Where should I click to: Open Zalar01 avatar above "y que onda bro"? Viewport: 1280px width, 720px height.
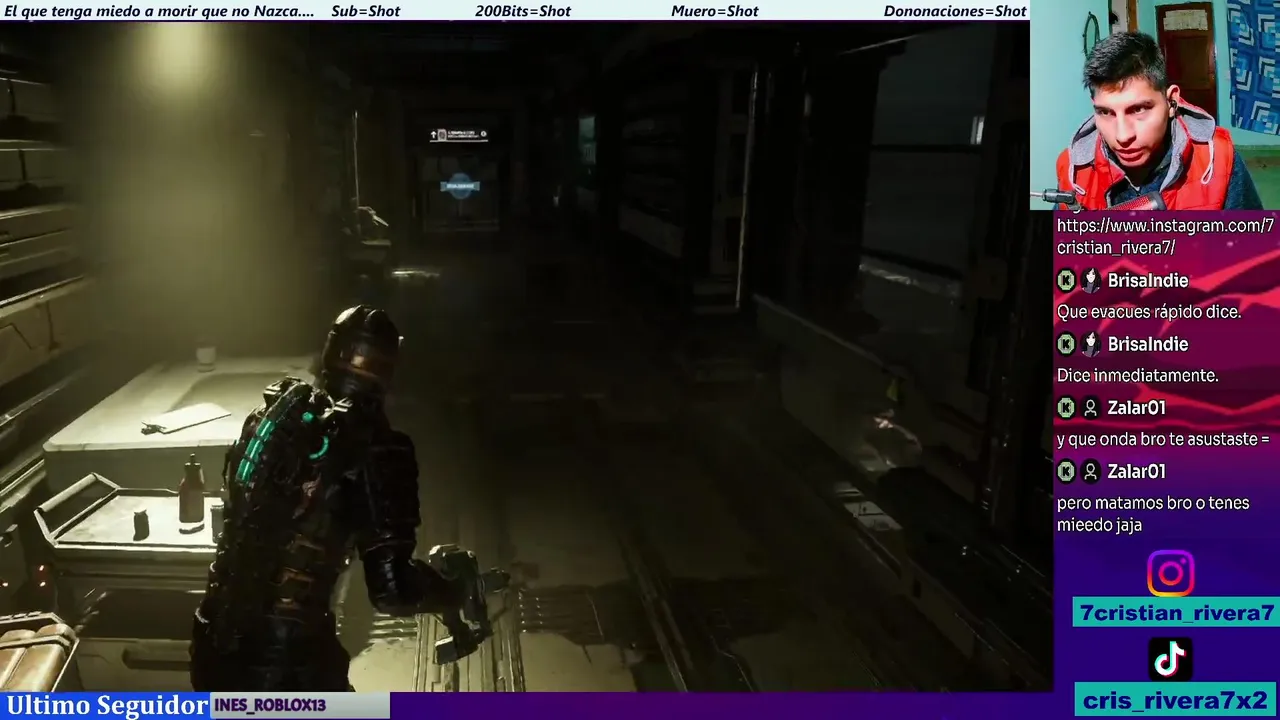(1091, 408)
